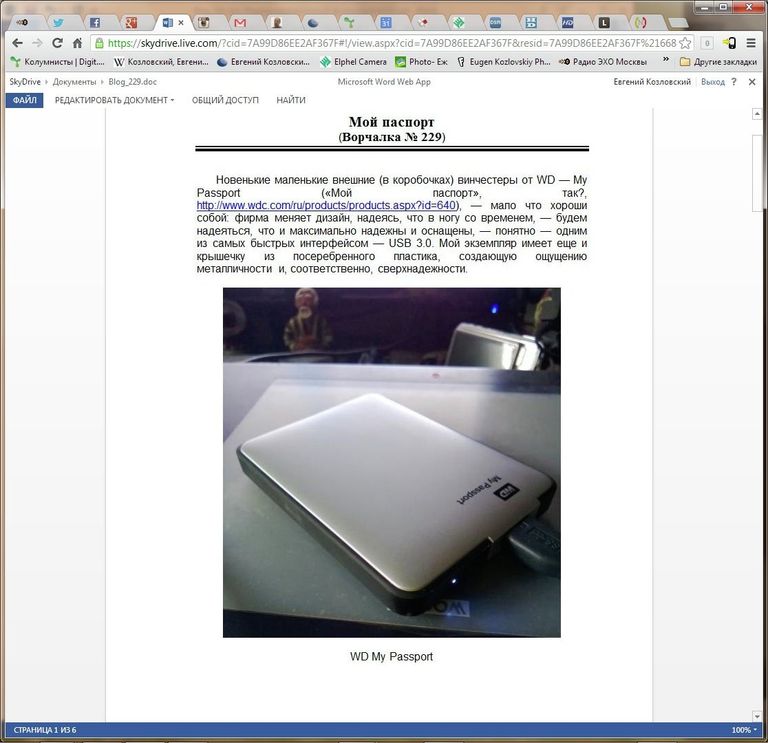Click the green padlock security icon
768x743 pixels.
point(99,43)
